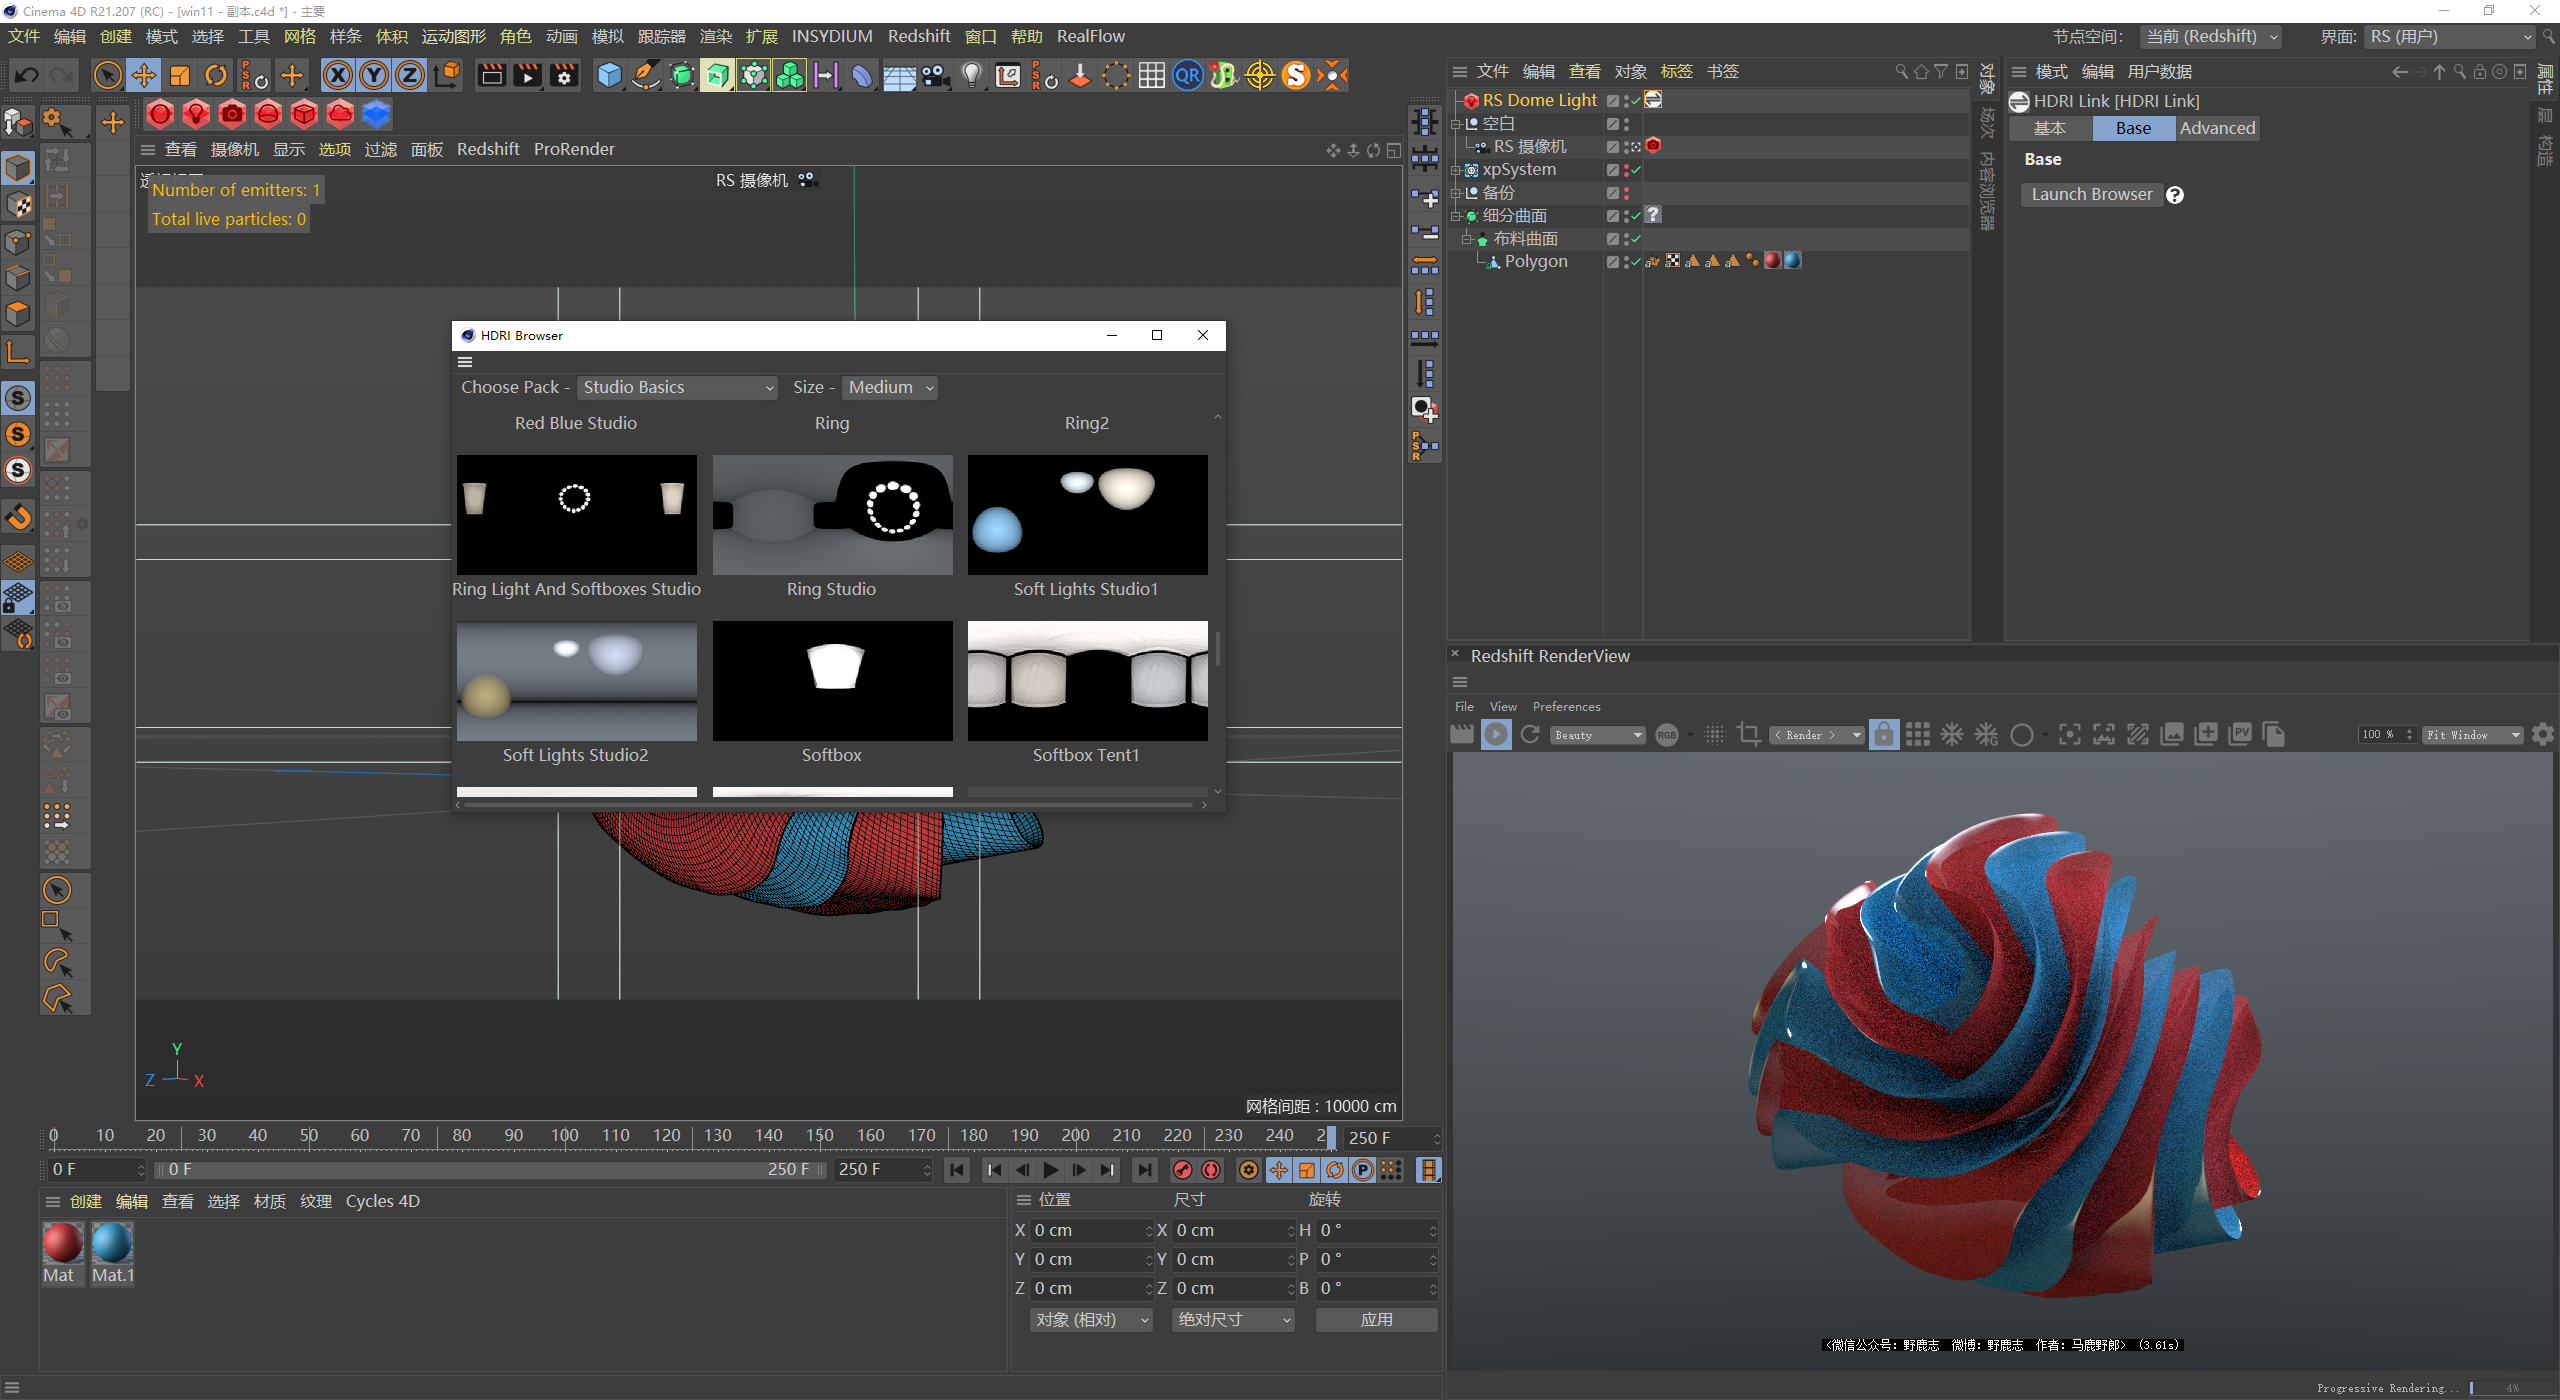Open Beauty AOV dropdown in RenderView

point(1598,735)
